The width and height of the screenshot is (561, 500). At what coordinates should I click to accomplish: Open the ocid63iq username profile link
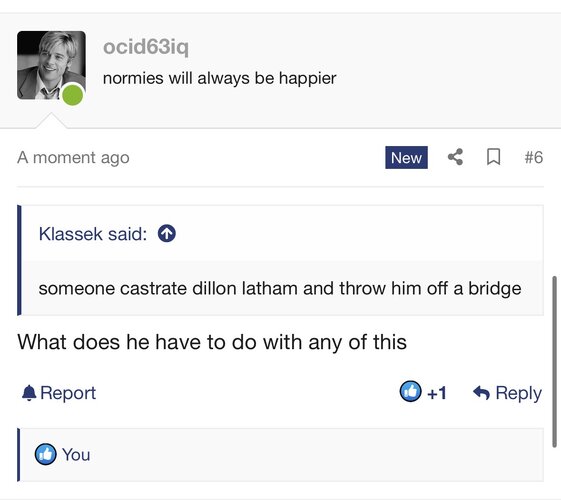coord(146,47)
